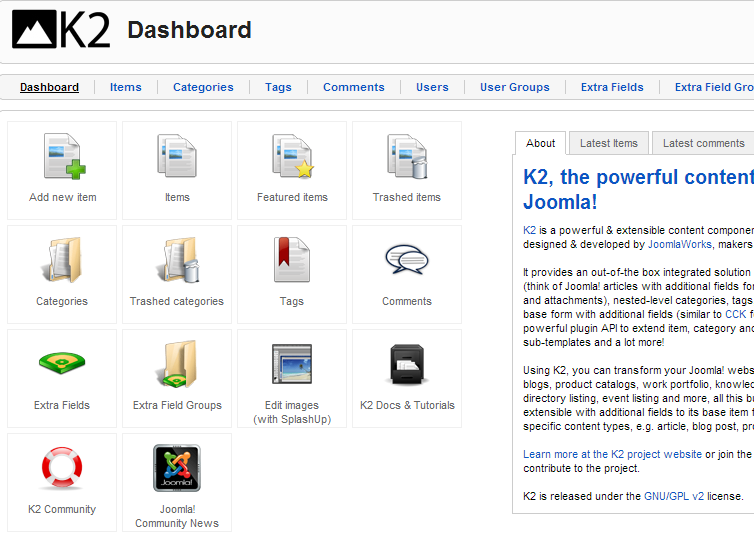
Task: Open the Items documents icon in the grid
Action: click(177, 156)
